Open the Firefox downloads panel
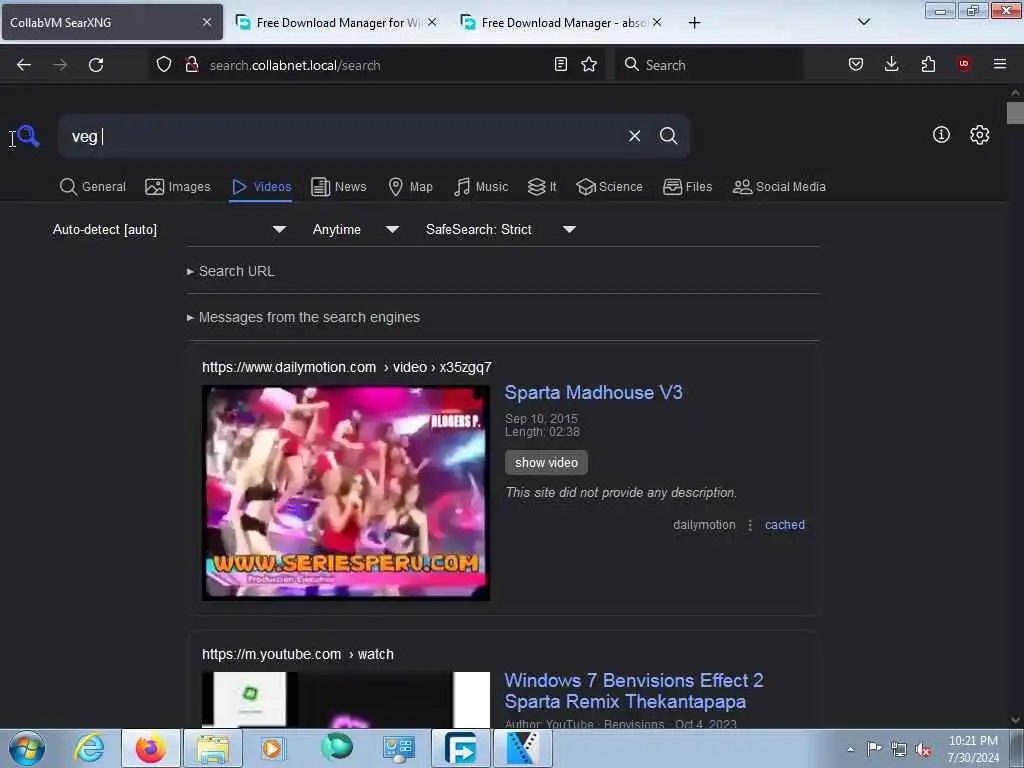 [x=891, y=64]
